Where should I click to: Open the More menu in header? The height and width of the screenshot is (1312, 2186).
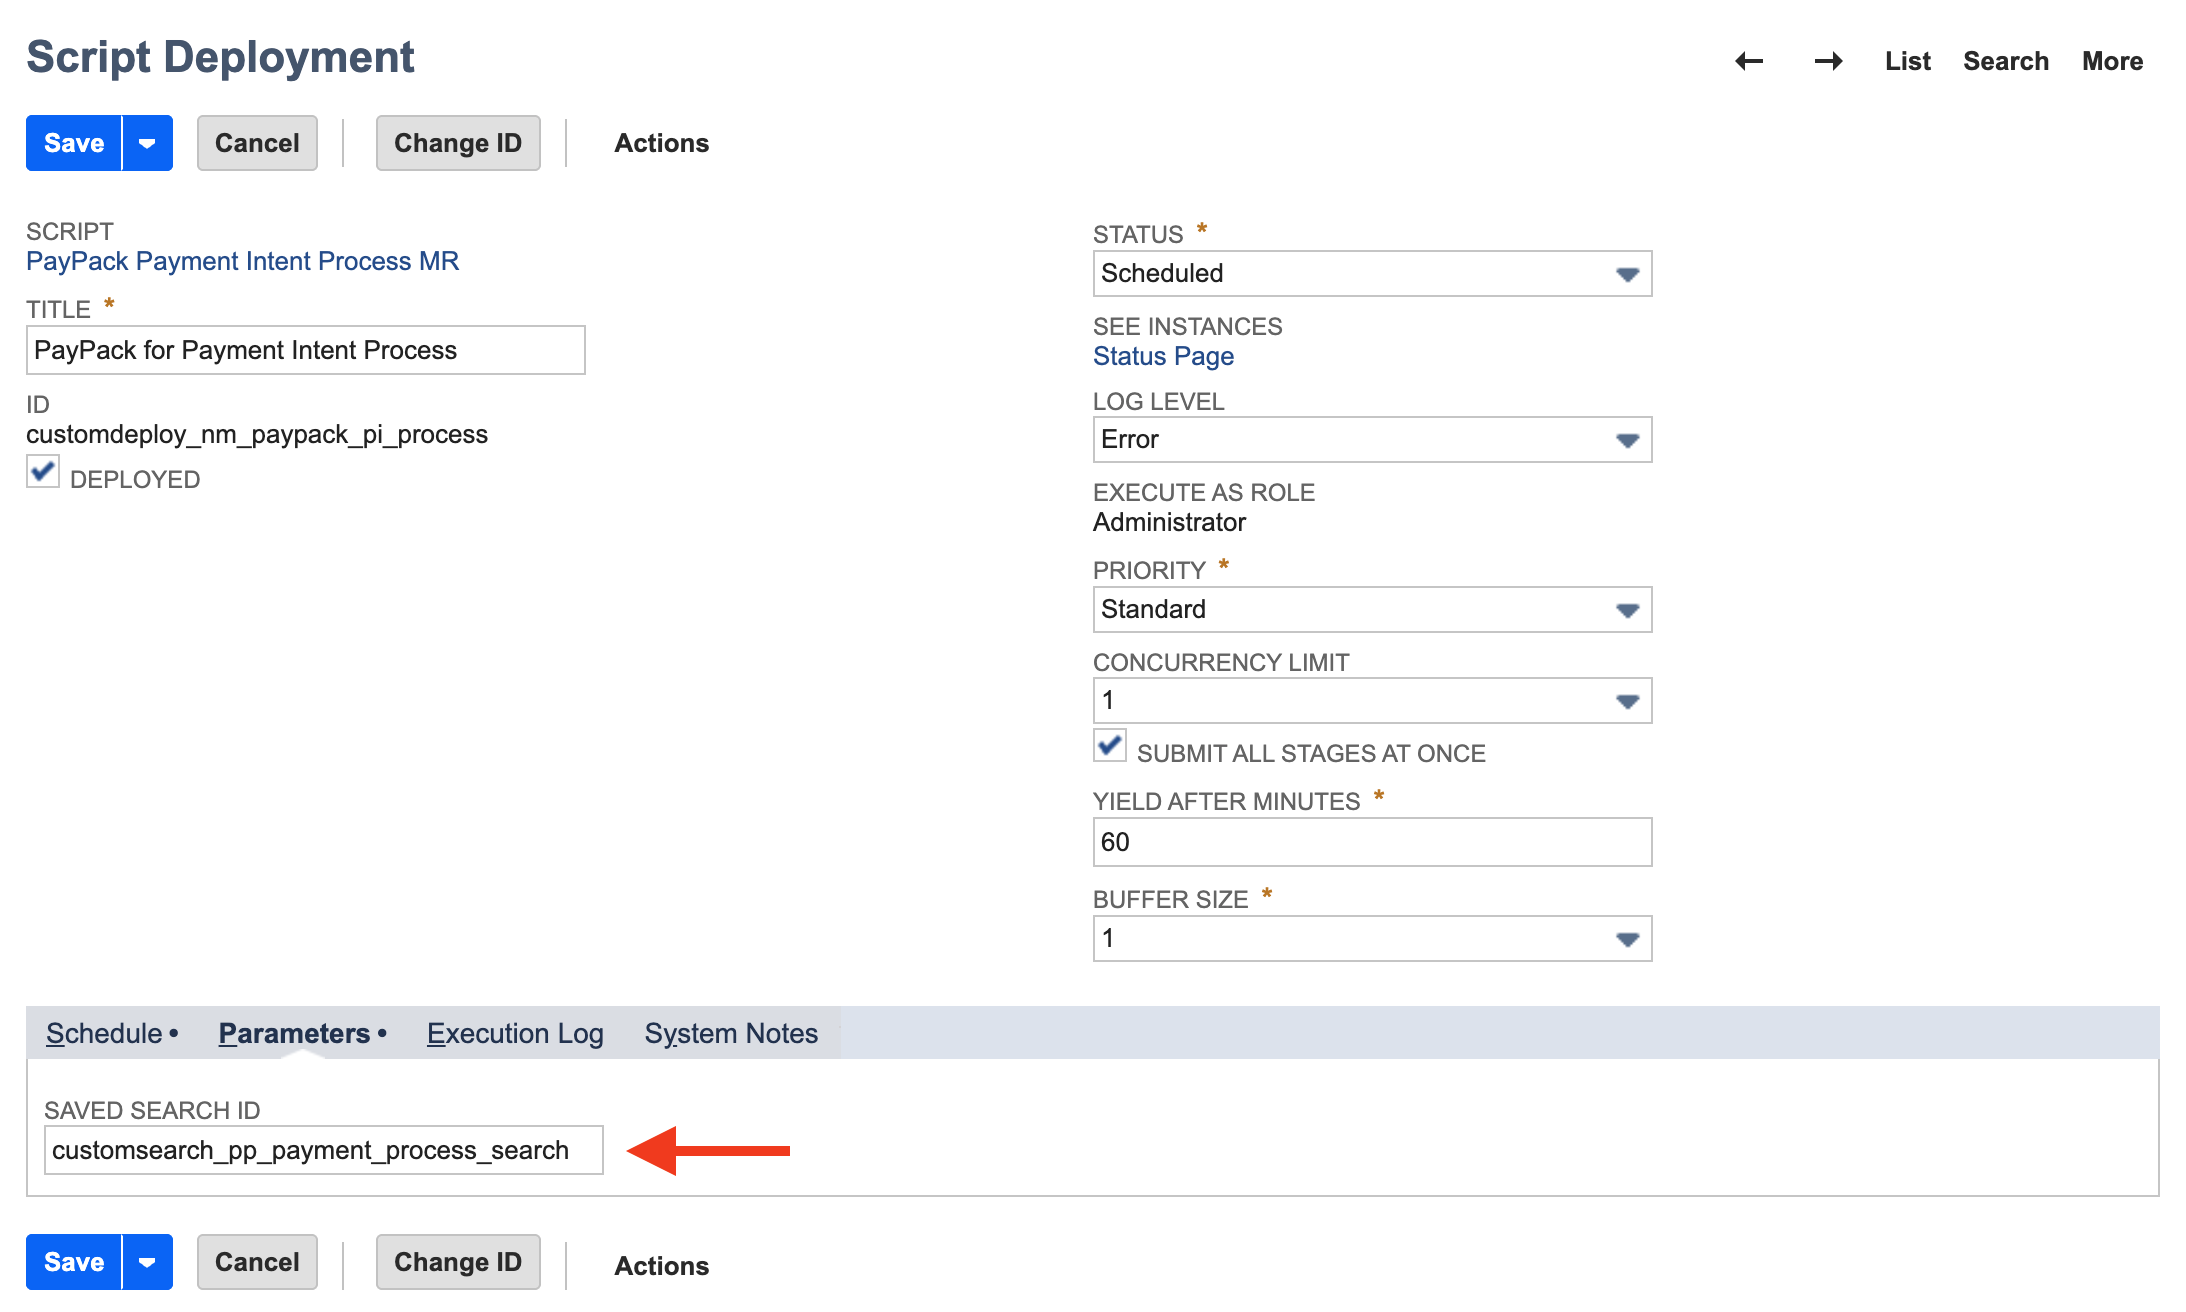2112,61
